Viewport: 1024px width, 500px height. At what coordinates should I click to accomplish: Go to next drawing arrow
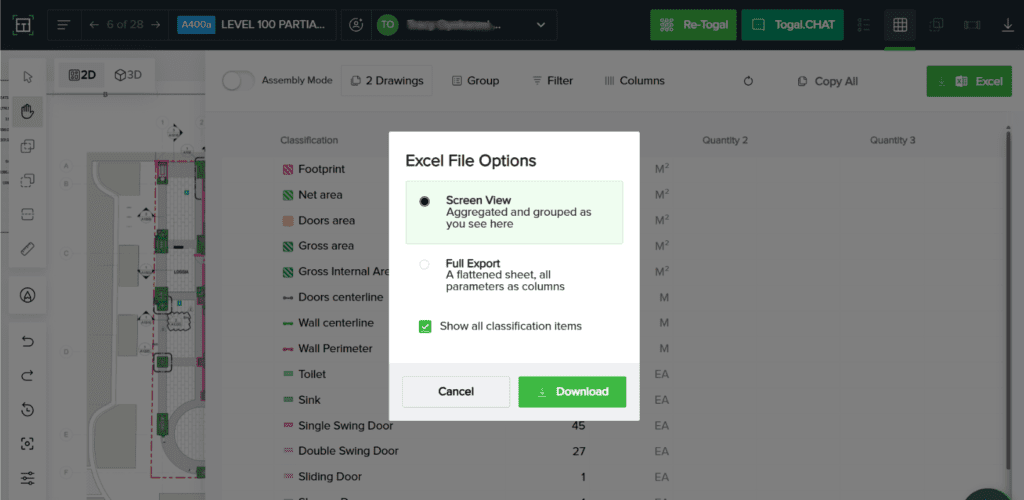click(x=155, y=25)
